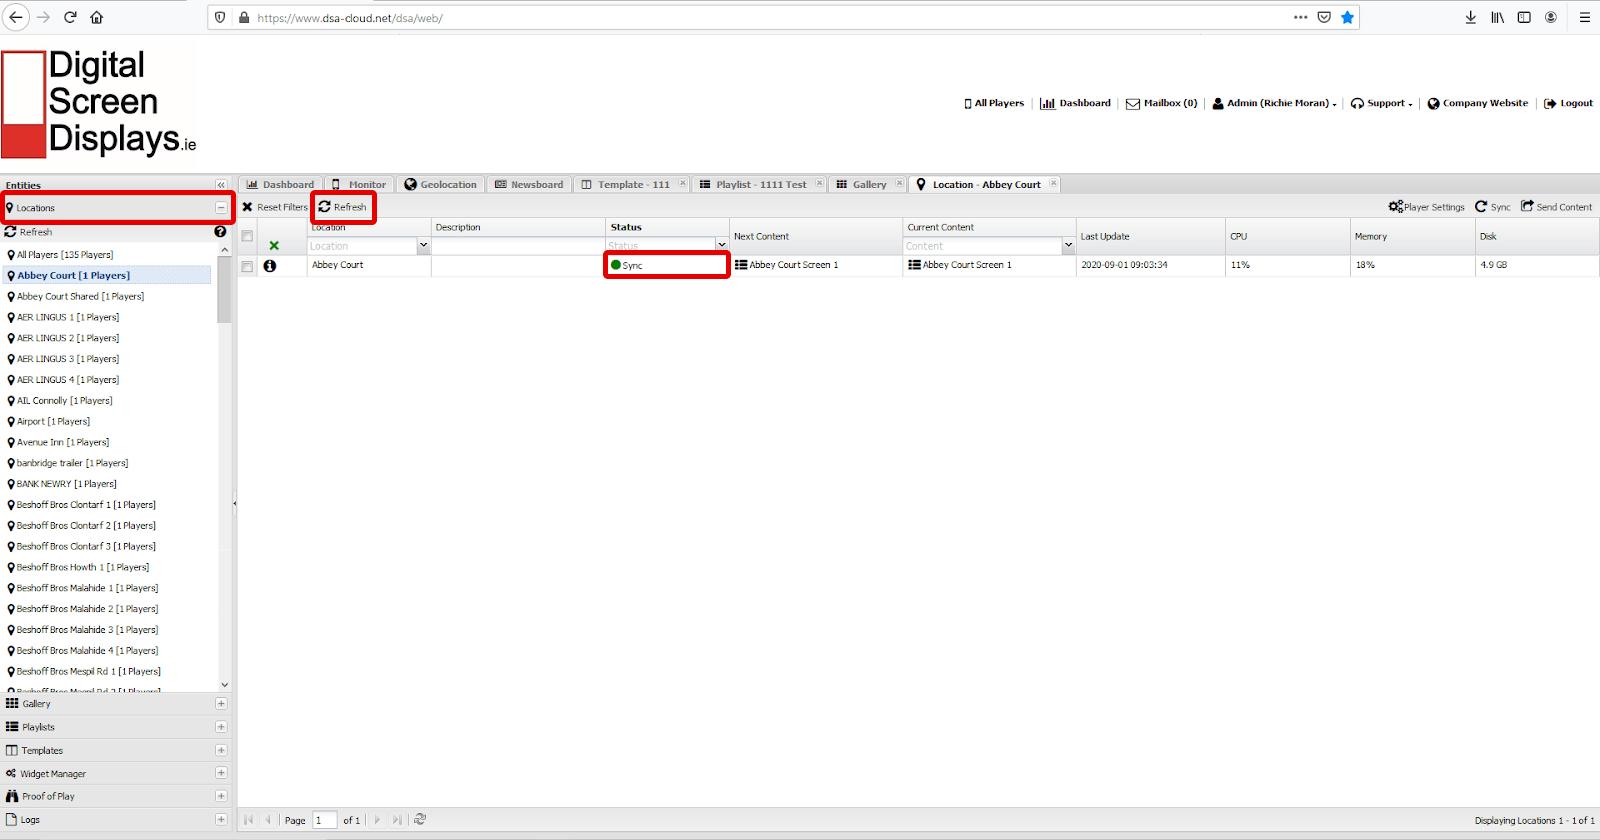Click Reset Filters button

(275, 207)
